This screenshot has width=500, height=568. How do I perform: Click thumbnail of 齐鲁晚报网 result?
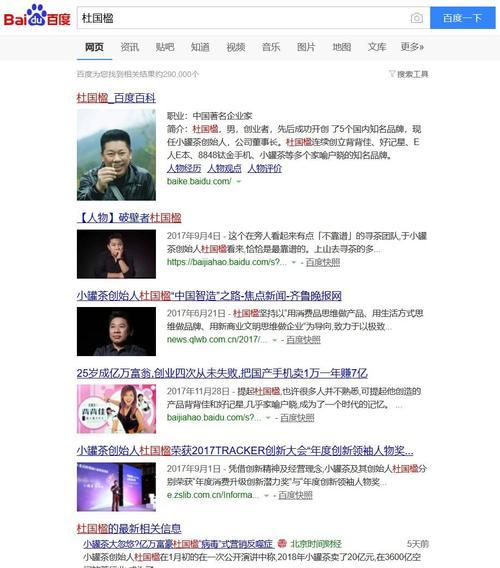[x=116, y=331]
